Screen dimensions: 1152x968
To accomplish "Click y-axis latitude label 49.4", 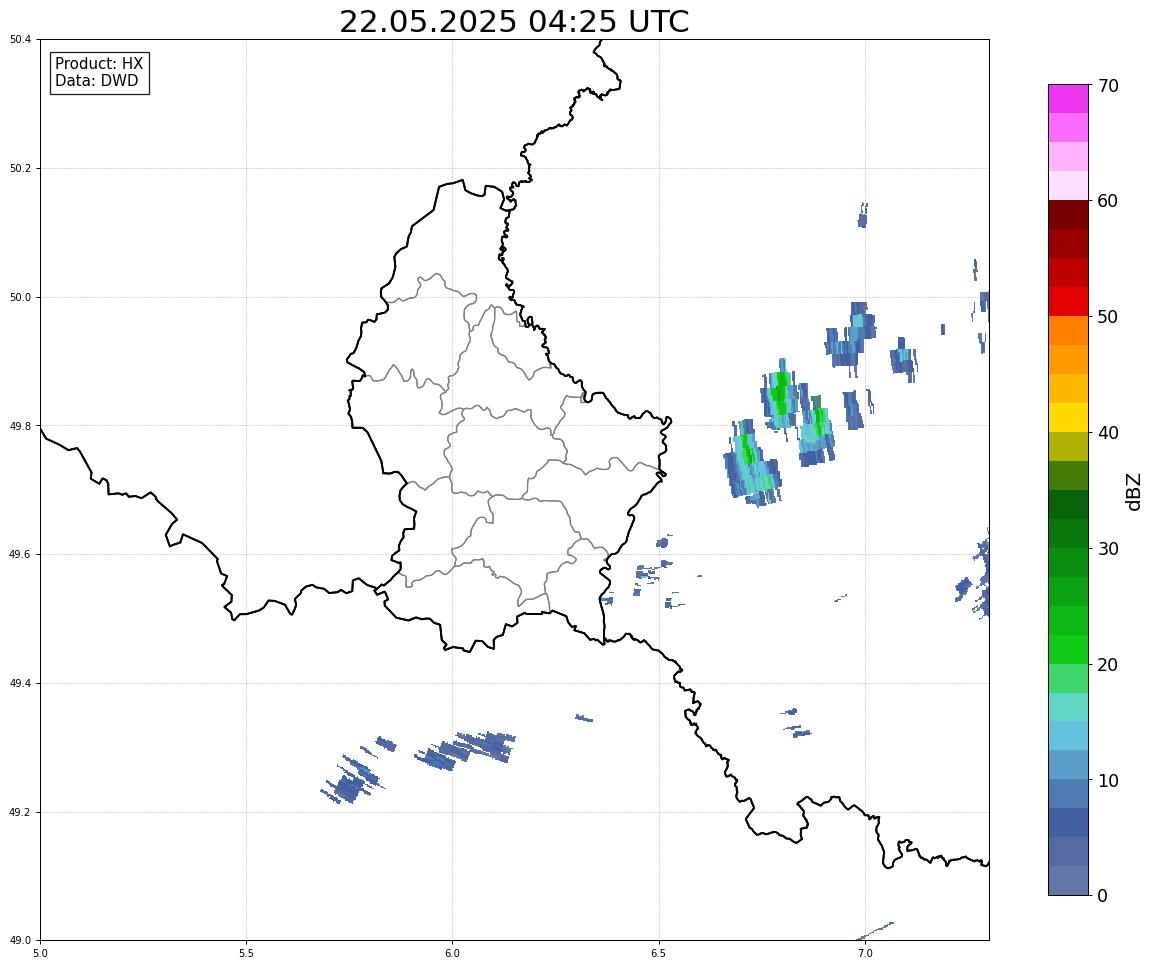I will coord(20,684).
